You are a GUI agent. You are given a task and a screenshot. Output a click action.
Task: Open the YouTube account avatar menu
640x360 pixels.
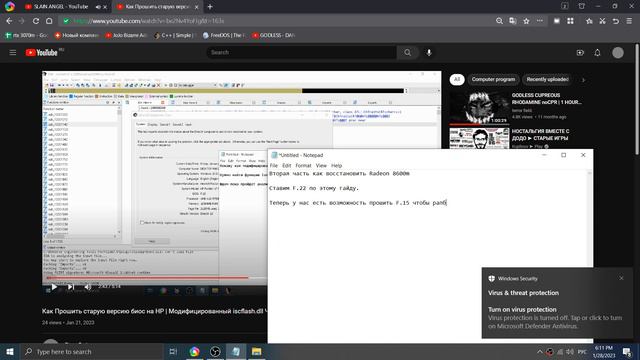point(618,53)
